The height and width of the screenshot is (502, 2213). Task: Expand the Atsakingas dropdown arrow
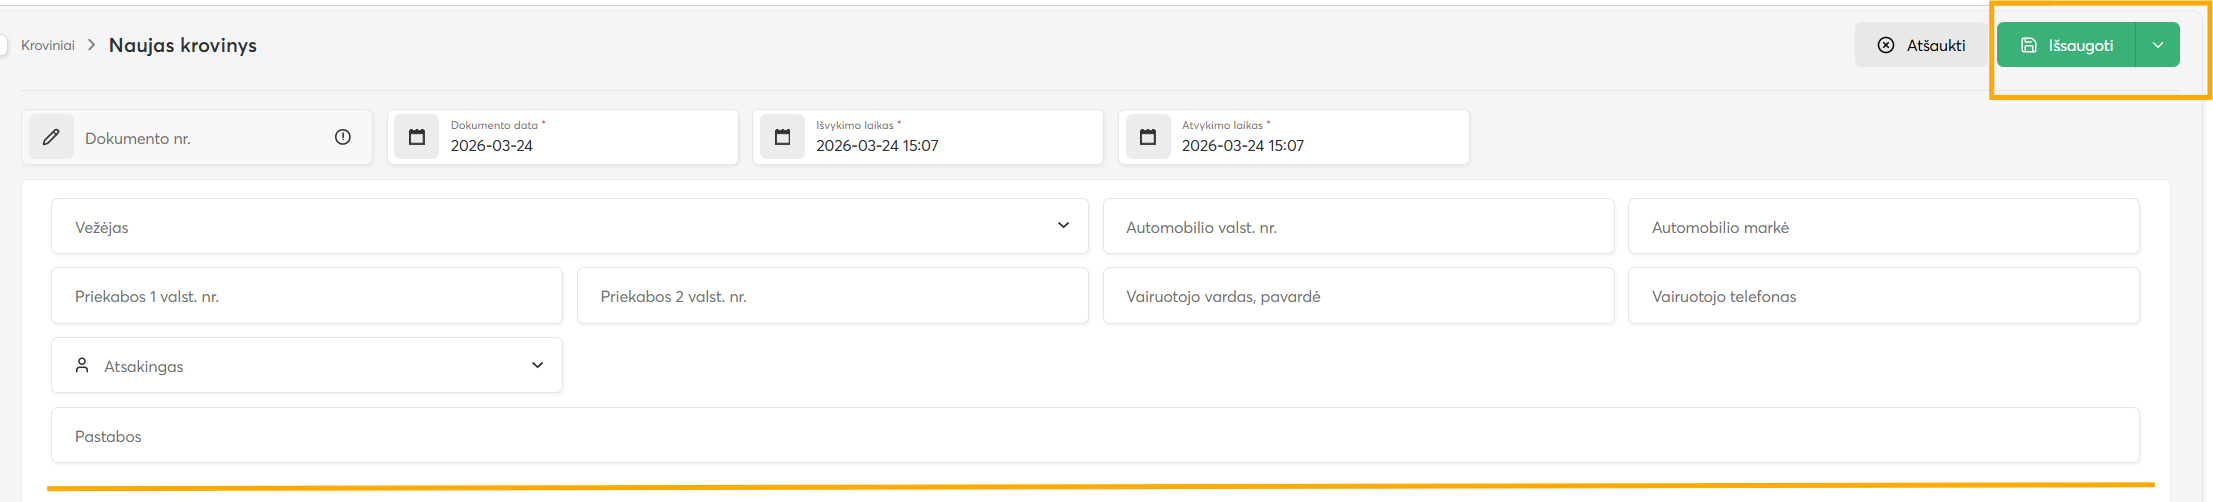coord(537,366)
